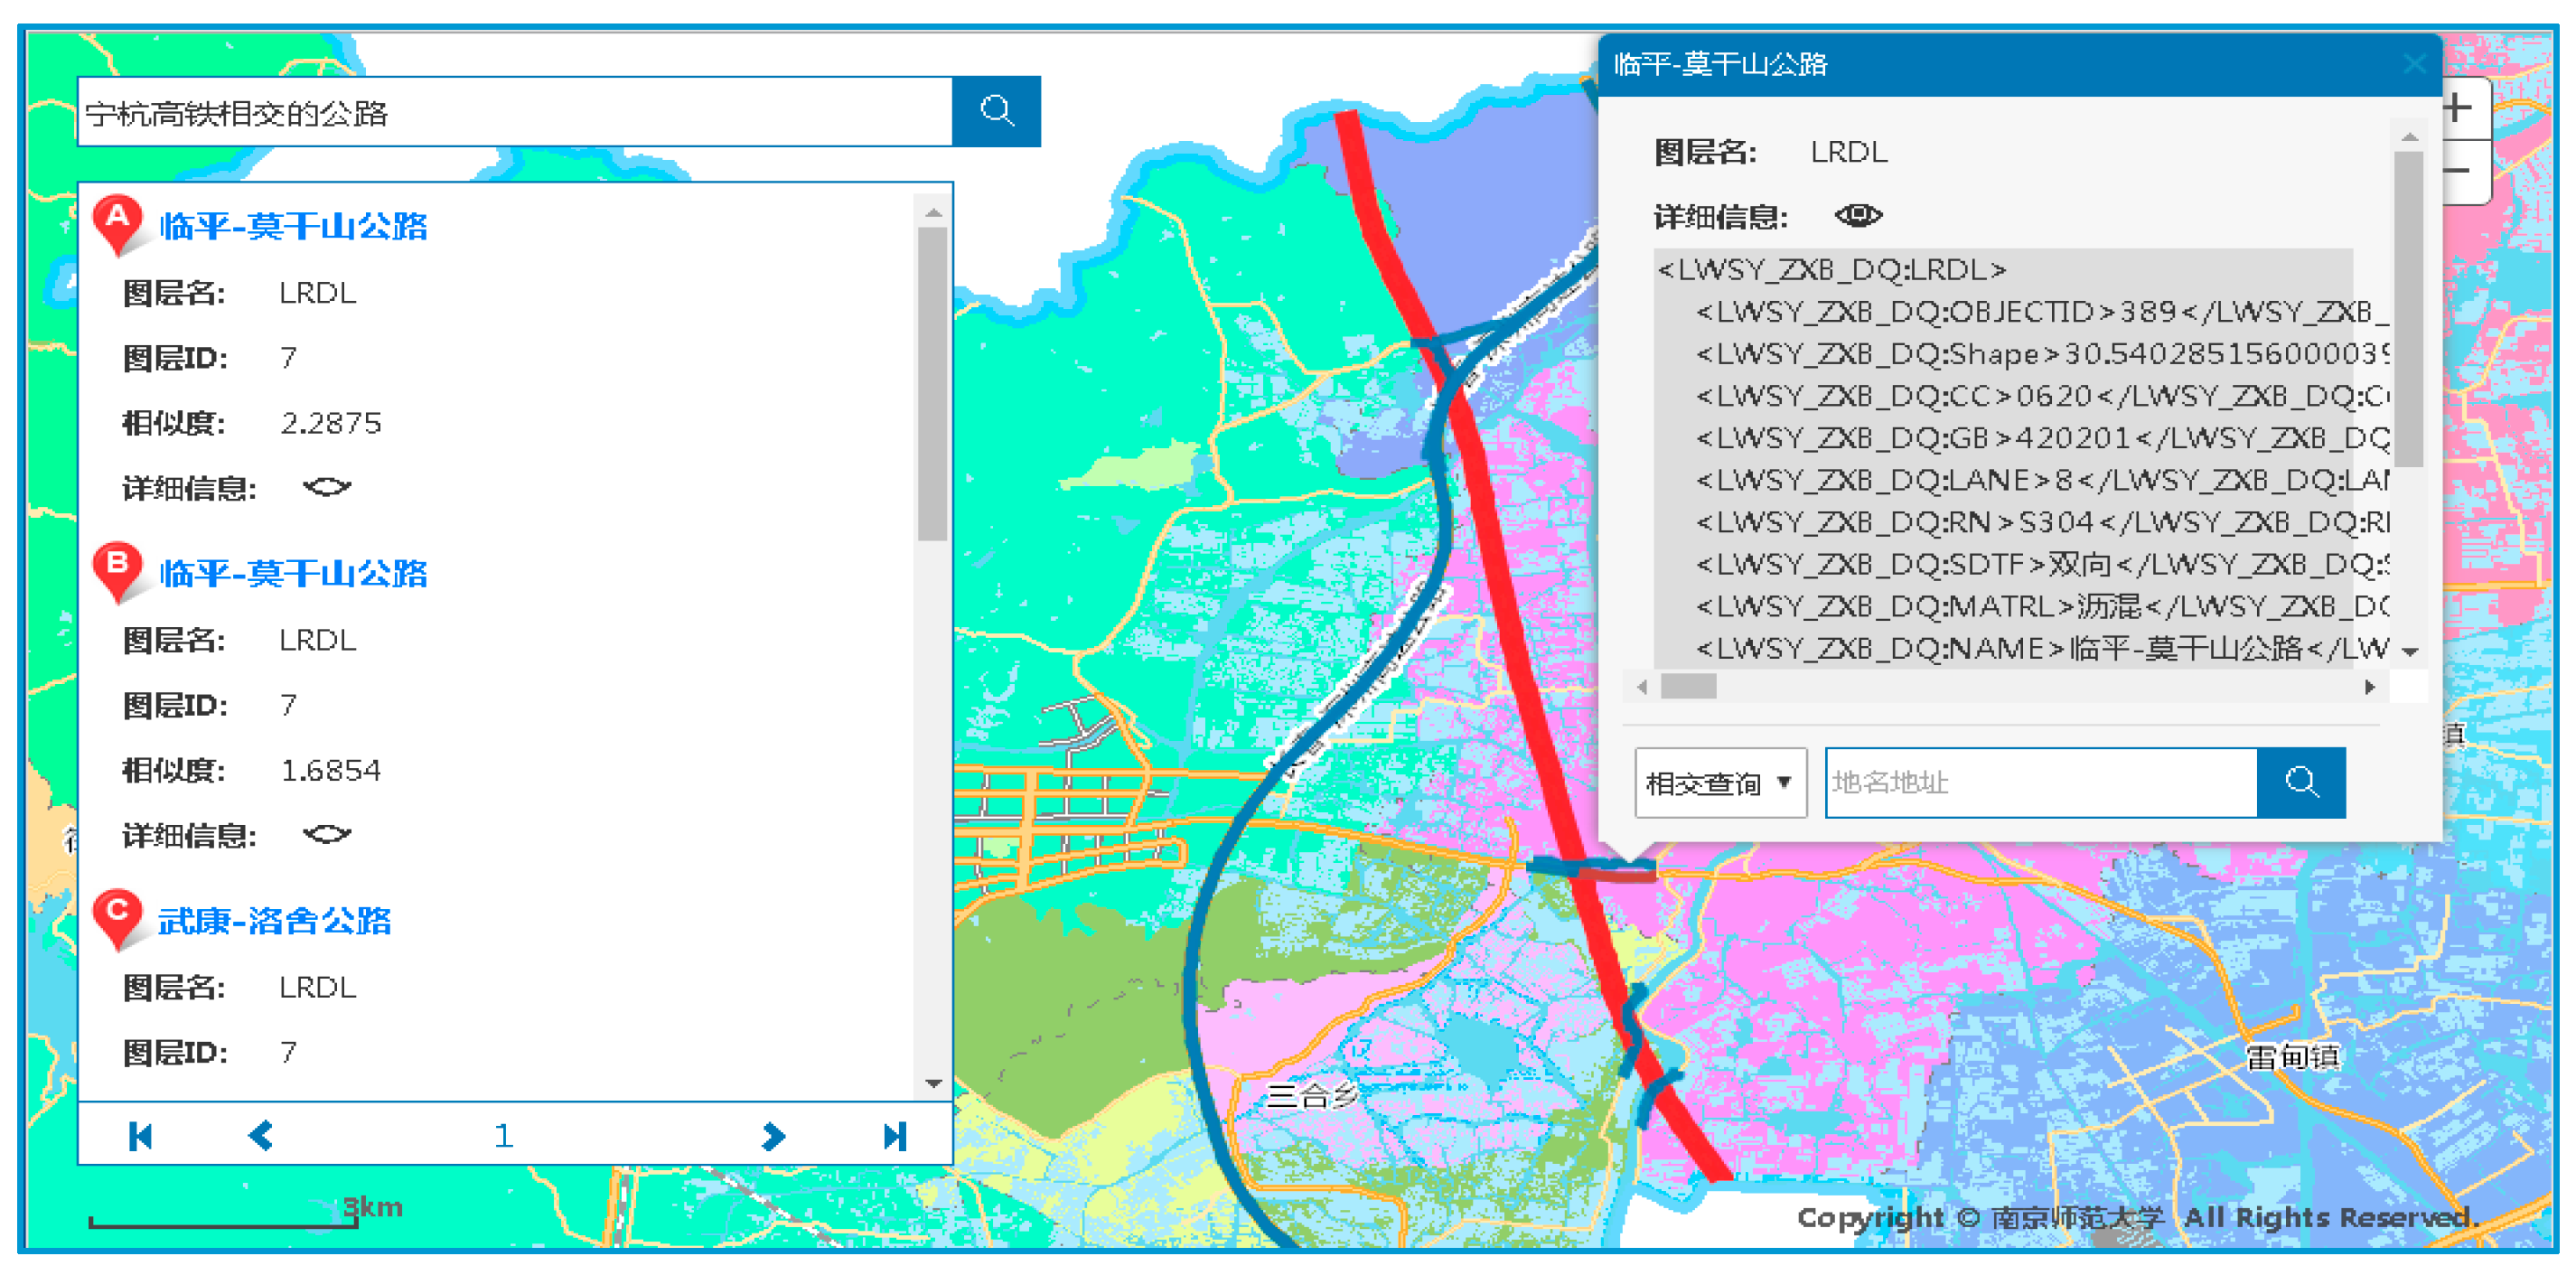
Task: Click the popup vertical scrollbar thumb
Action: pyautogui.click(x=2409, y=309)
